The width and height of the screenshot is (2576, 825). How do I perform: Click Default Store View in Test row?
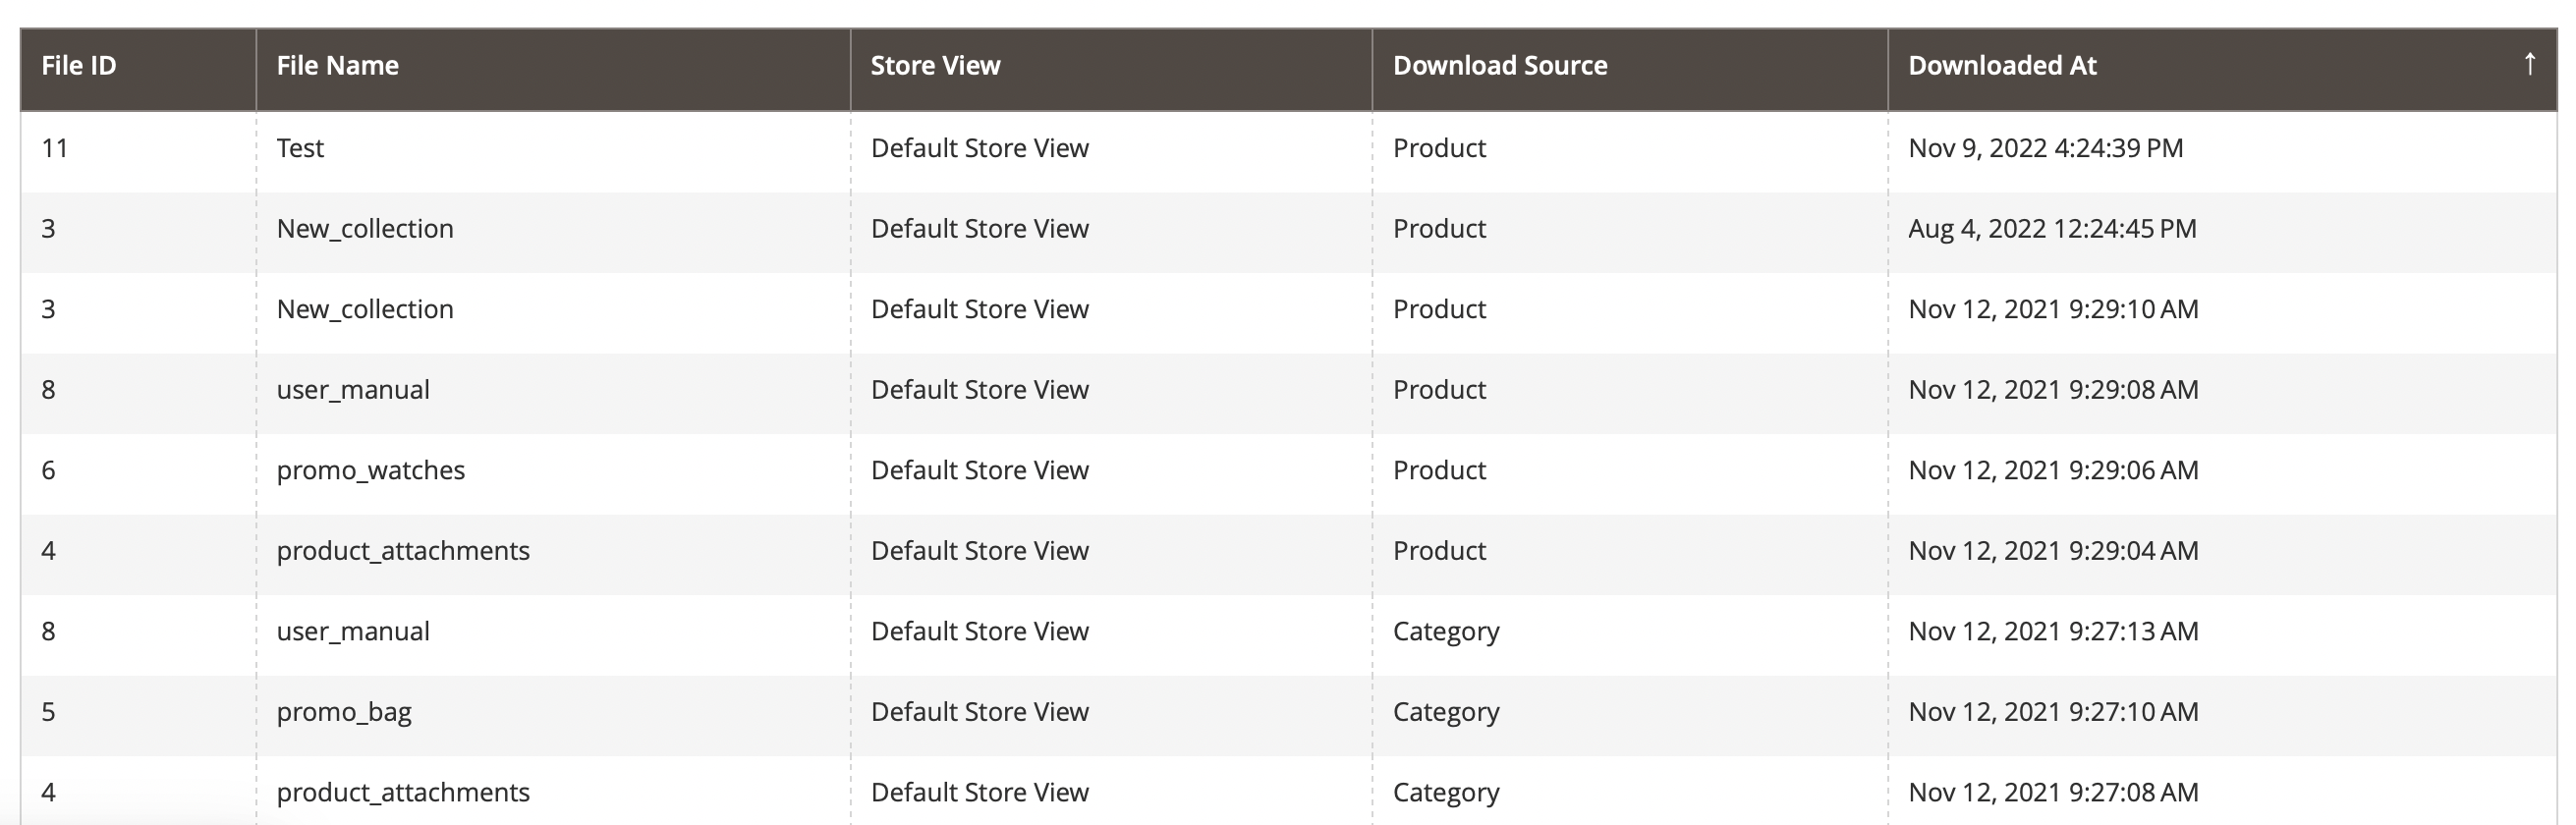979,148
